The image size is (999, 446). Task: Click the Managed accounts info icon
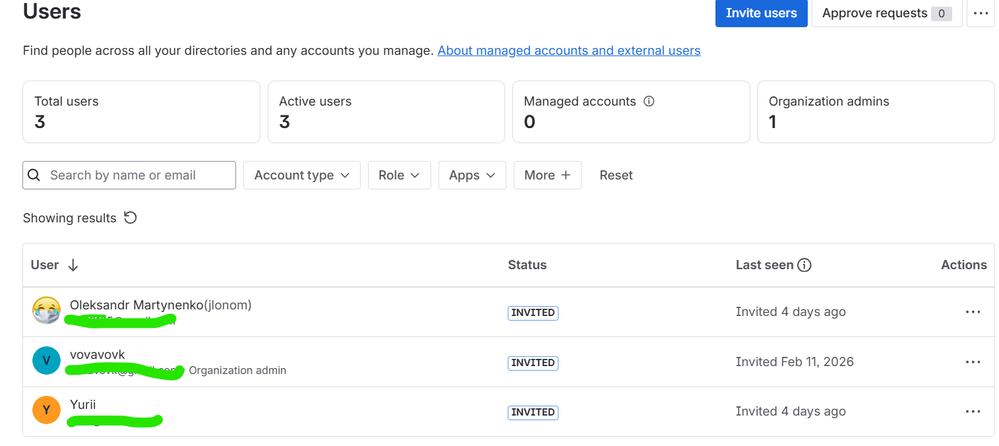pyautogui.click(x=649, y=101)
